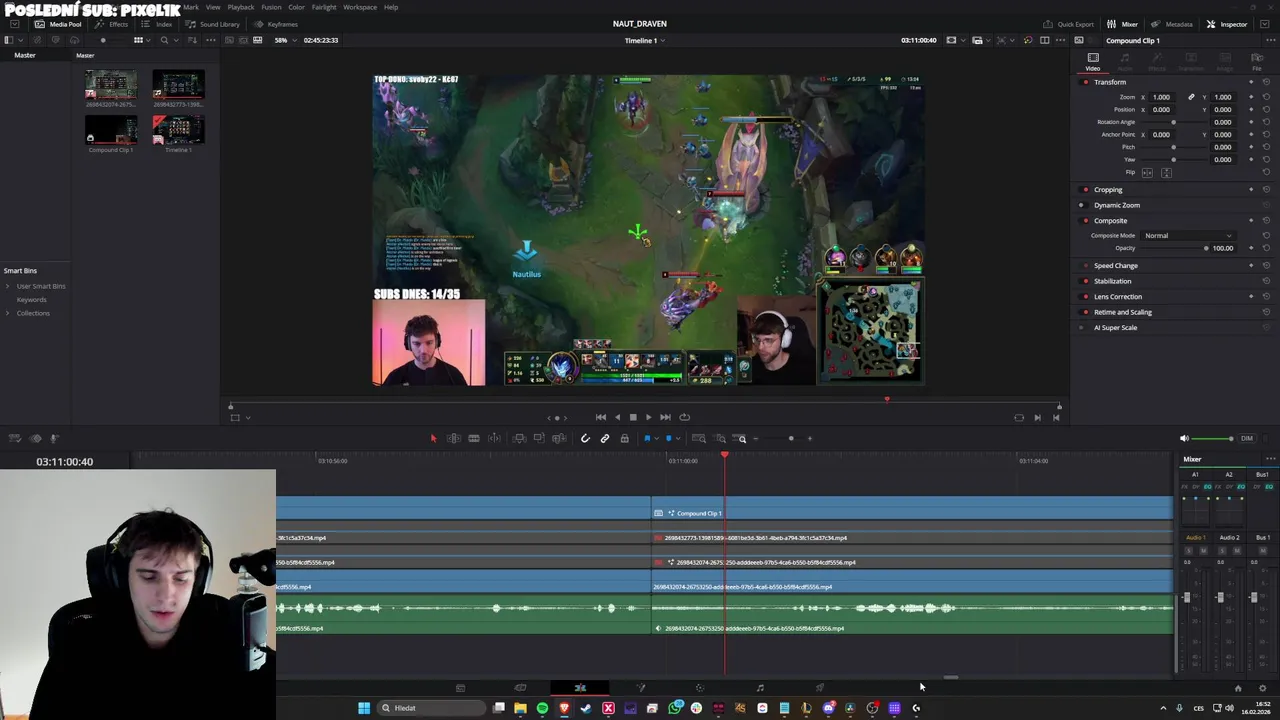Toggle the Retime and Scaling switch
This screenshot has width=1280, height=720.
coord(1086,312)
